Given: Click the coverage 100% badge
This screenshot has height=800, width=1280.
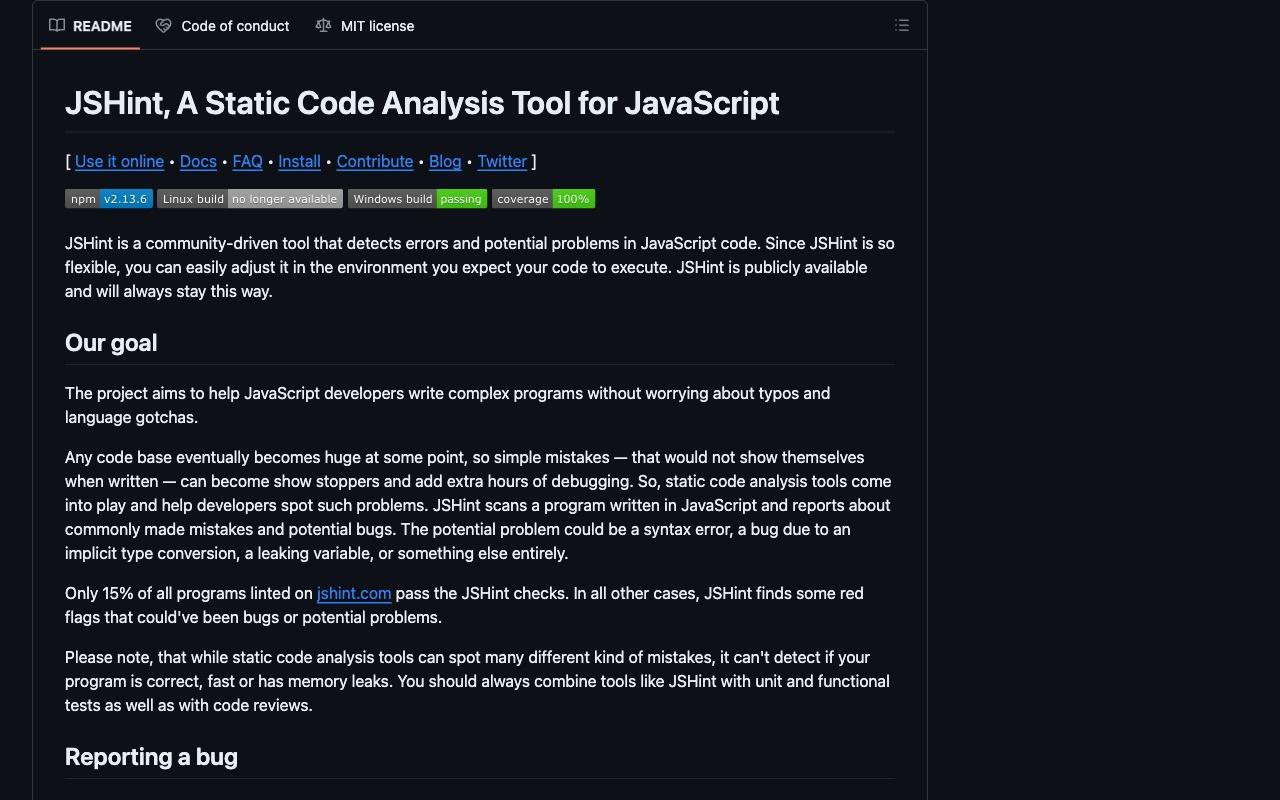Looking at the screenshot, I should pos(544,199).
